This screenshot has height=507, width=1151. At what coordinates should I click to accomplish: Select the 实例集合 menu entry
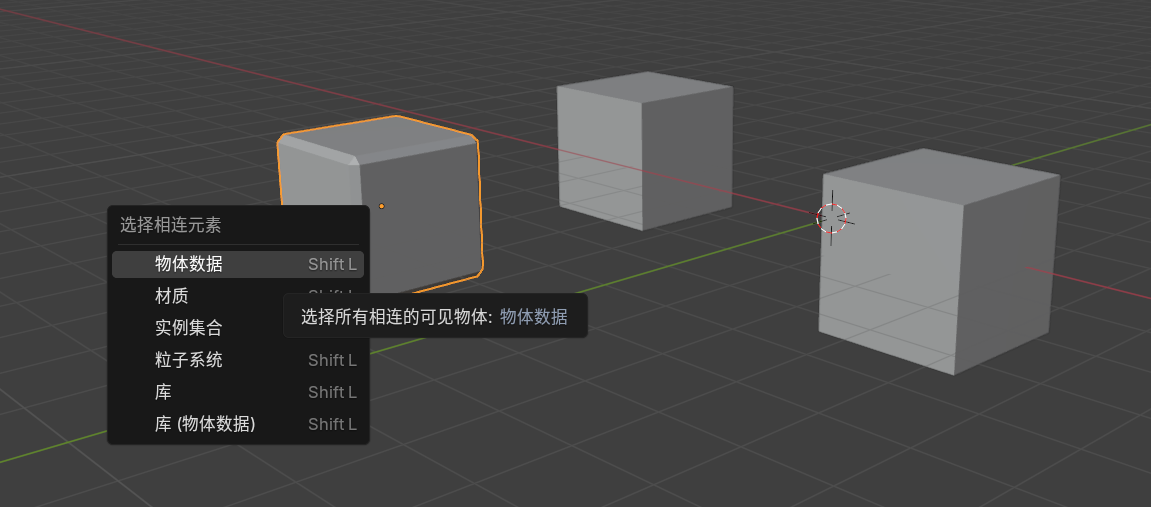pyautogui.click(x=238, y=328)
